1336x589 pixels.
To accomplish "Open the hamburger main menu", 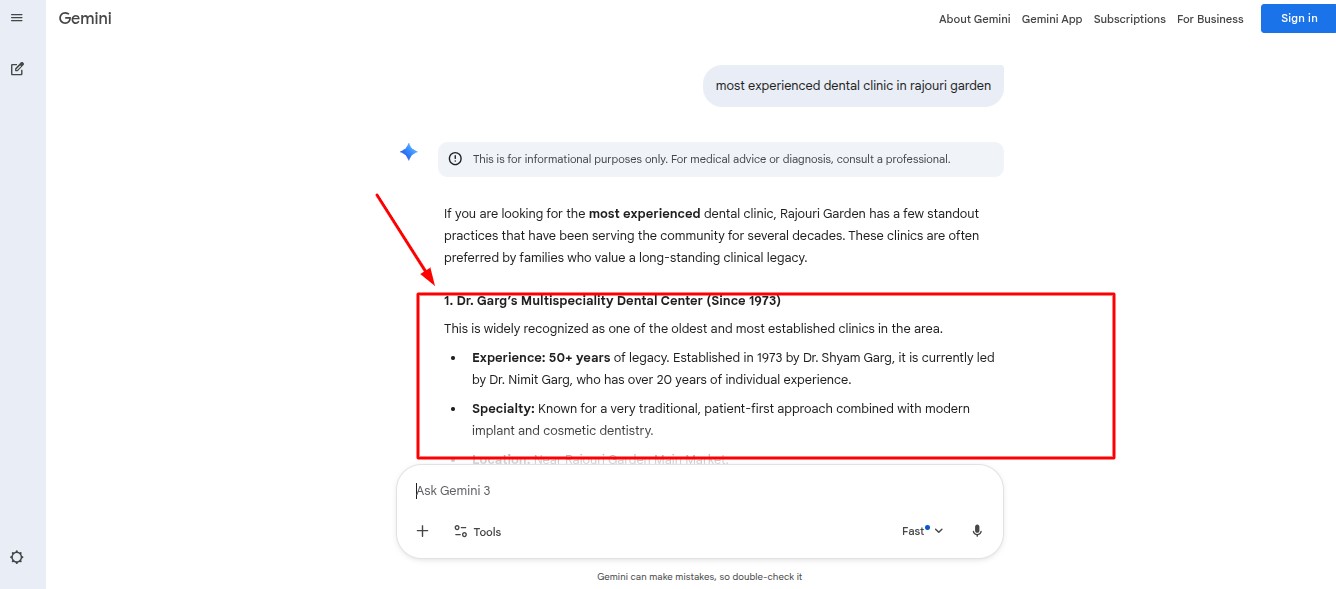I will tap(16, 18).
